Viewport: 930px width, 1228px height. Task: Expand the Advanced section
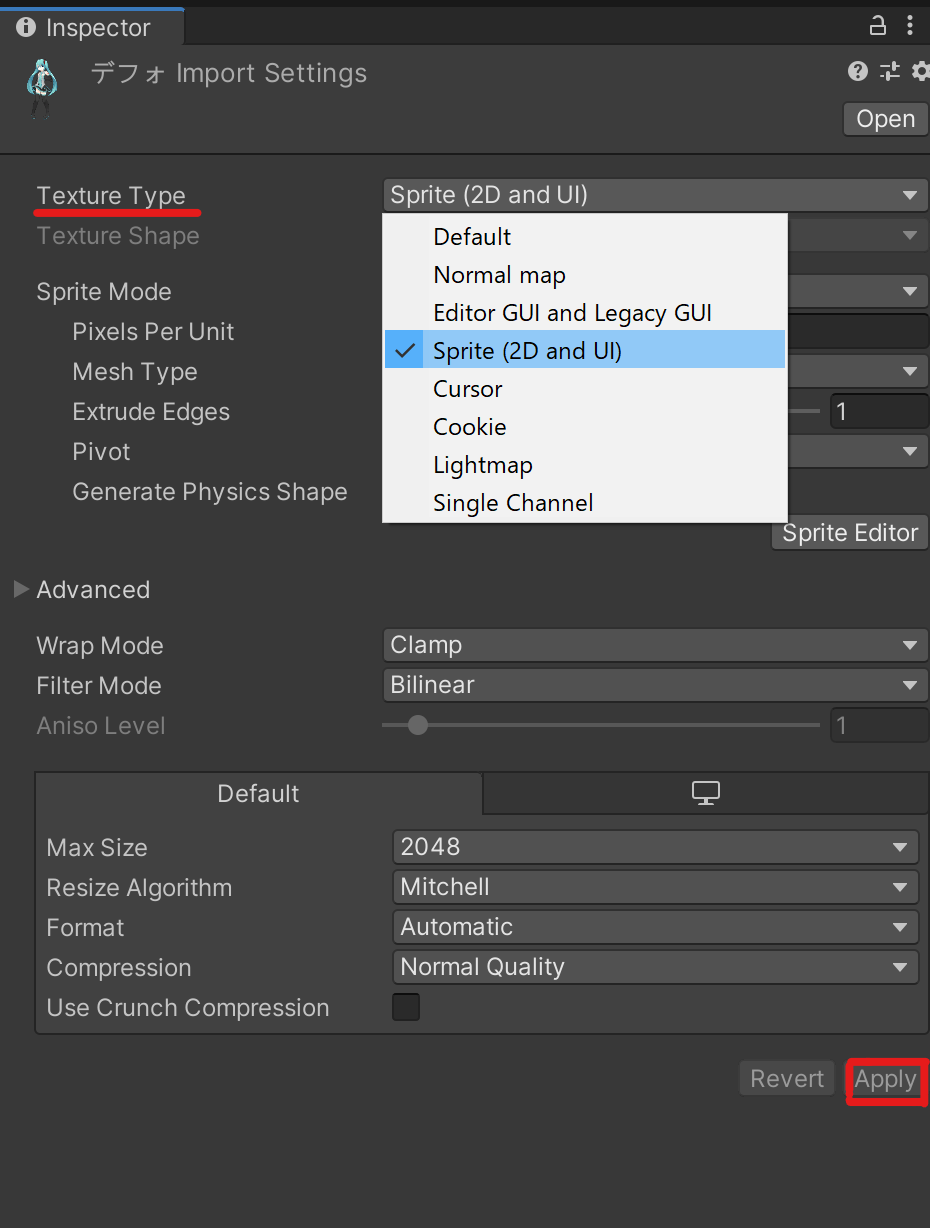pos(21,590)
